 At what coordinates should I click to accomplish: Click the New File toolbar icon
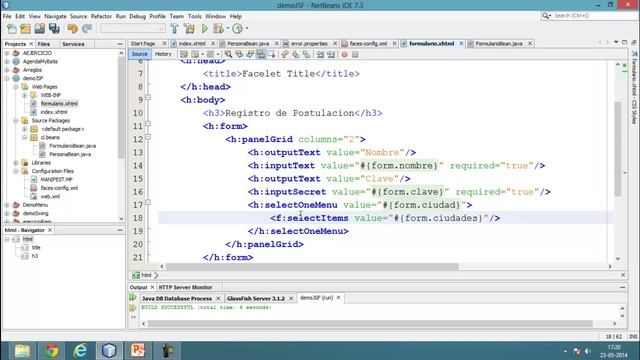[11, 29]
